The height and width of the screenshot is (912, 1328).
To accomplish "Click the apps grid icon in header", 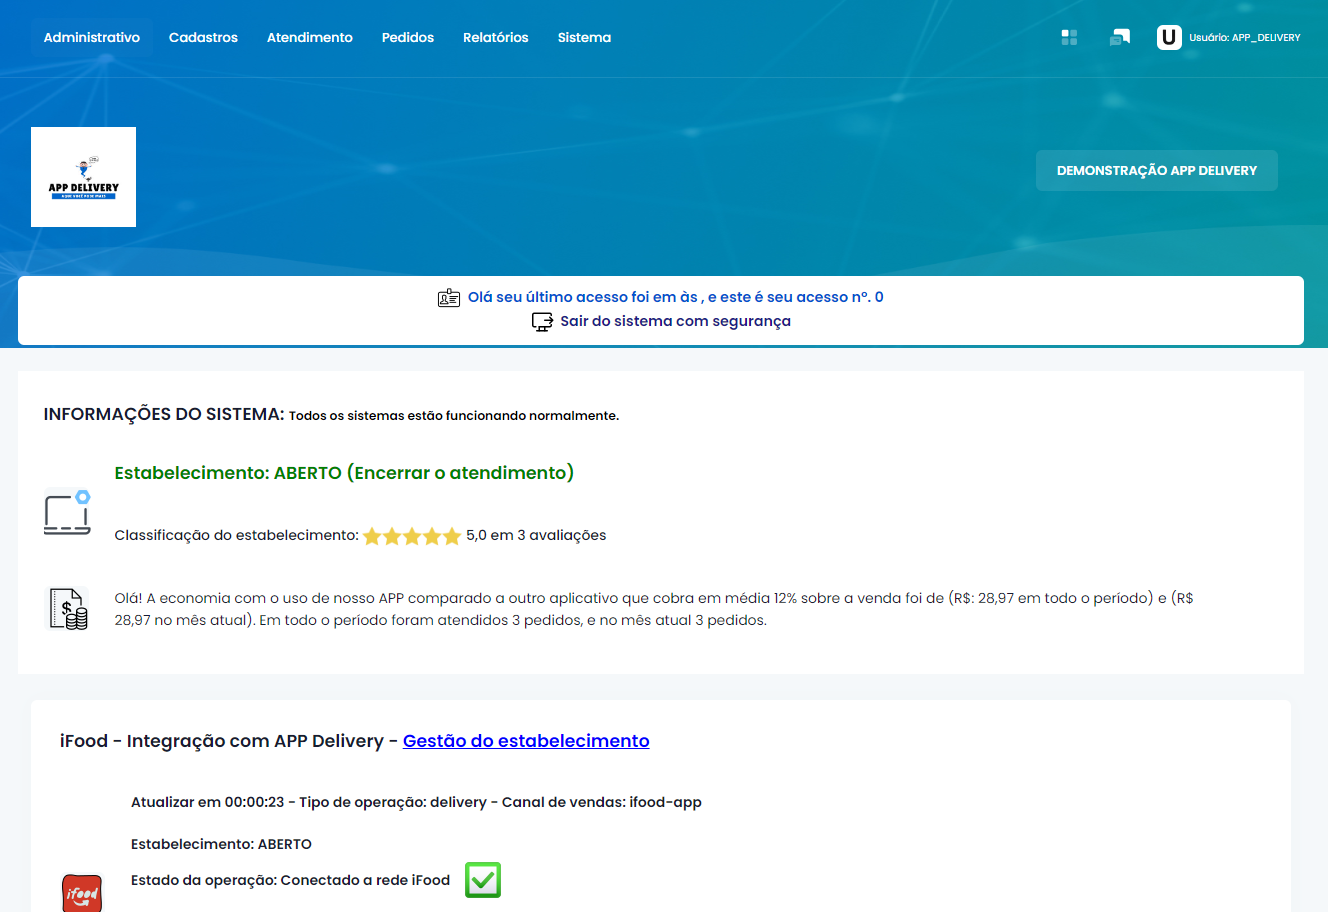I will [1069, 38].
